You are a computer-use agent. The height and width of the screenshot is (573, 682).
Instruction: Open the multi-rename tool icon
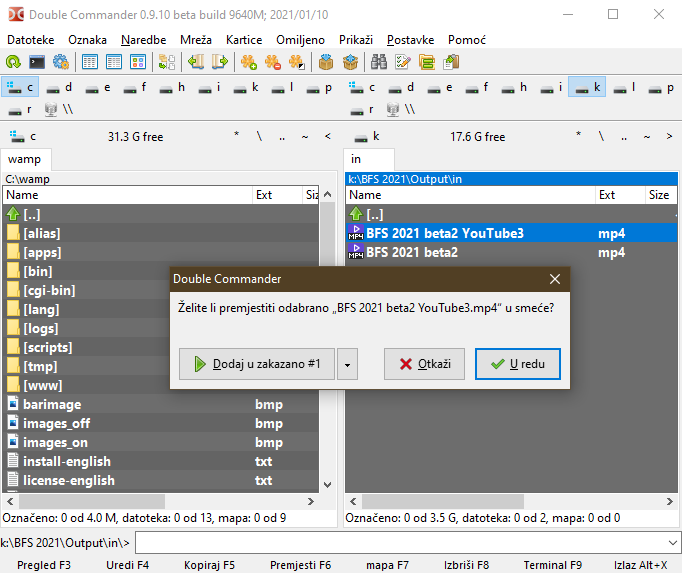(403, 62)
